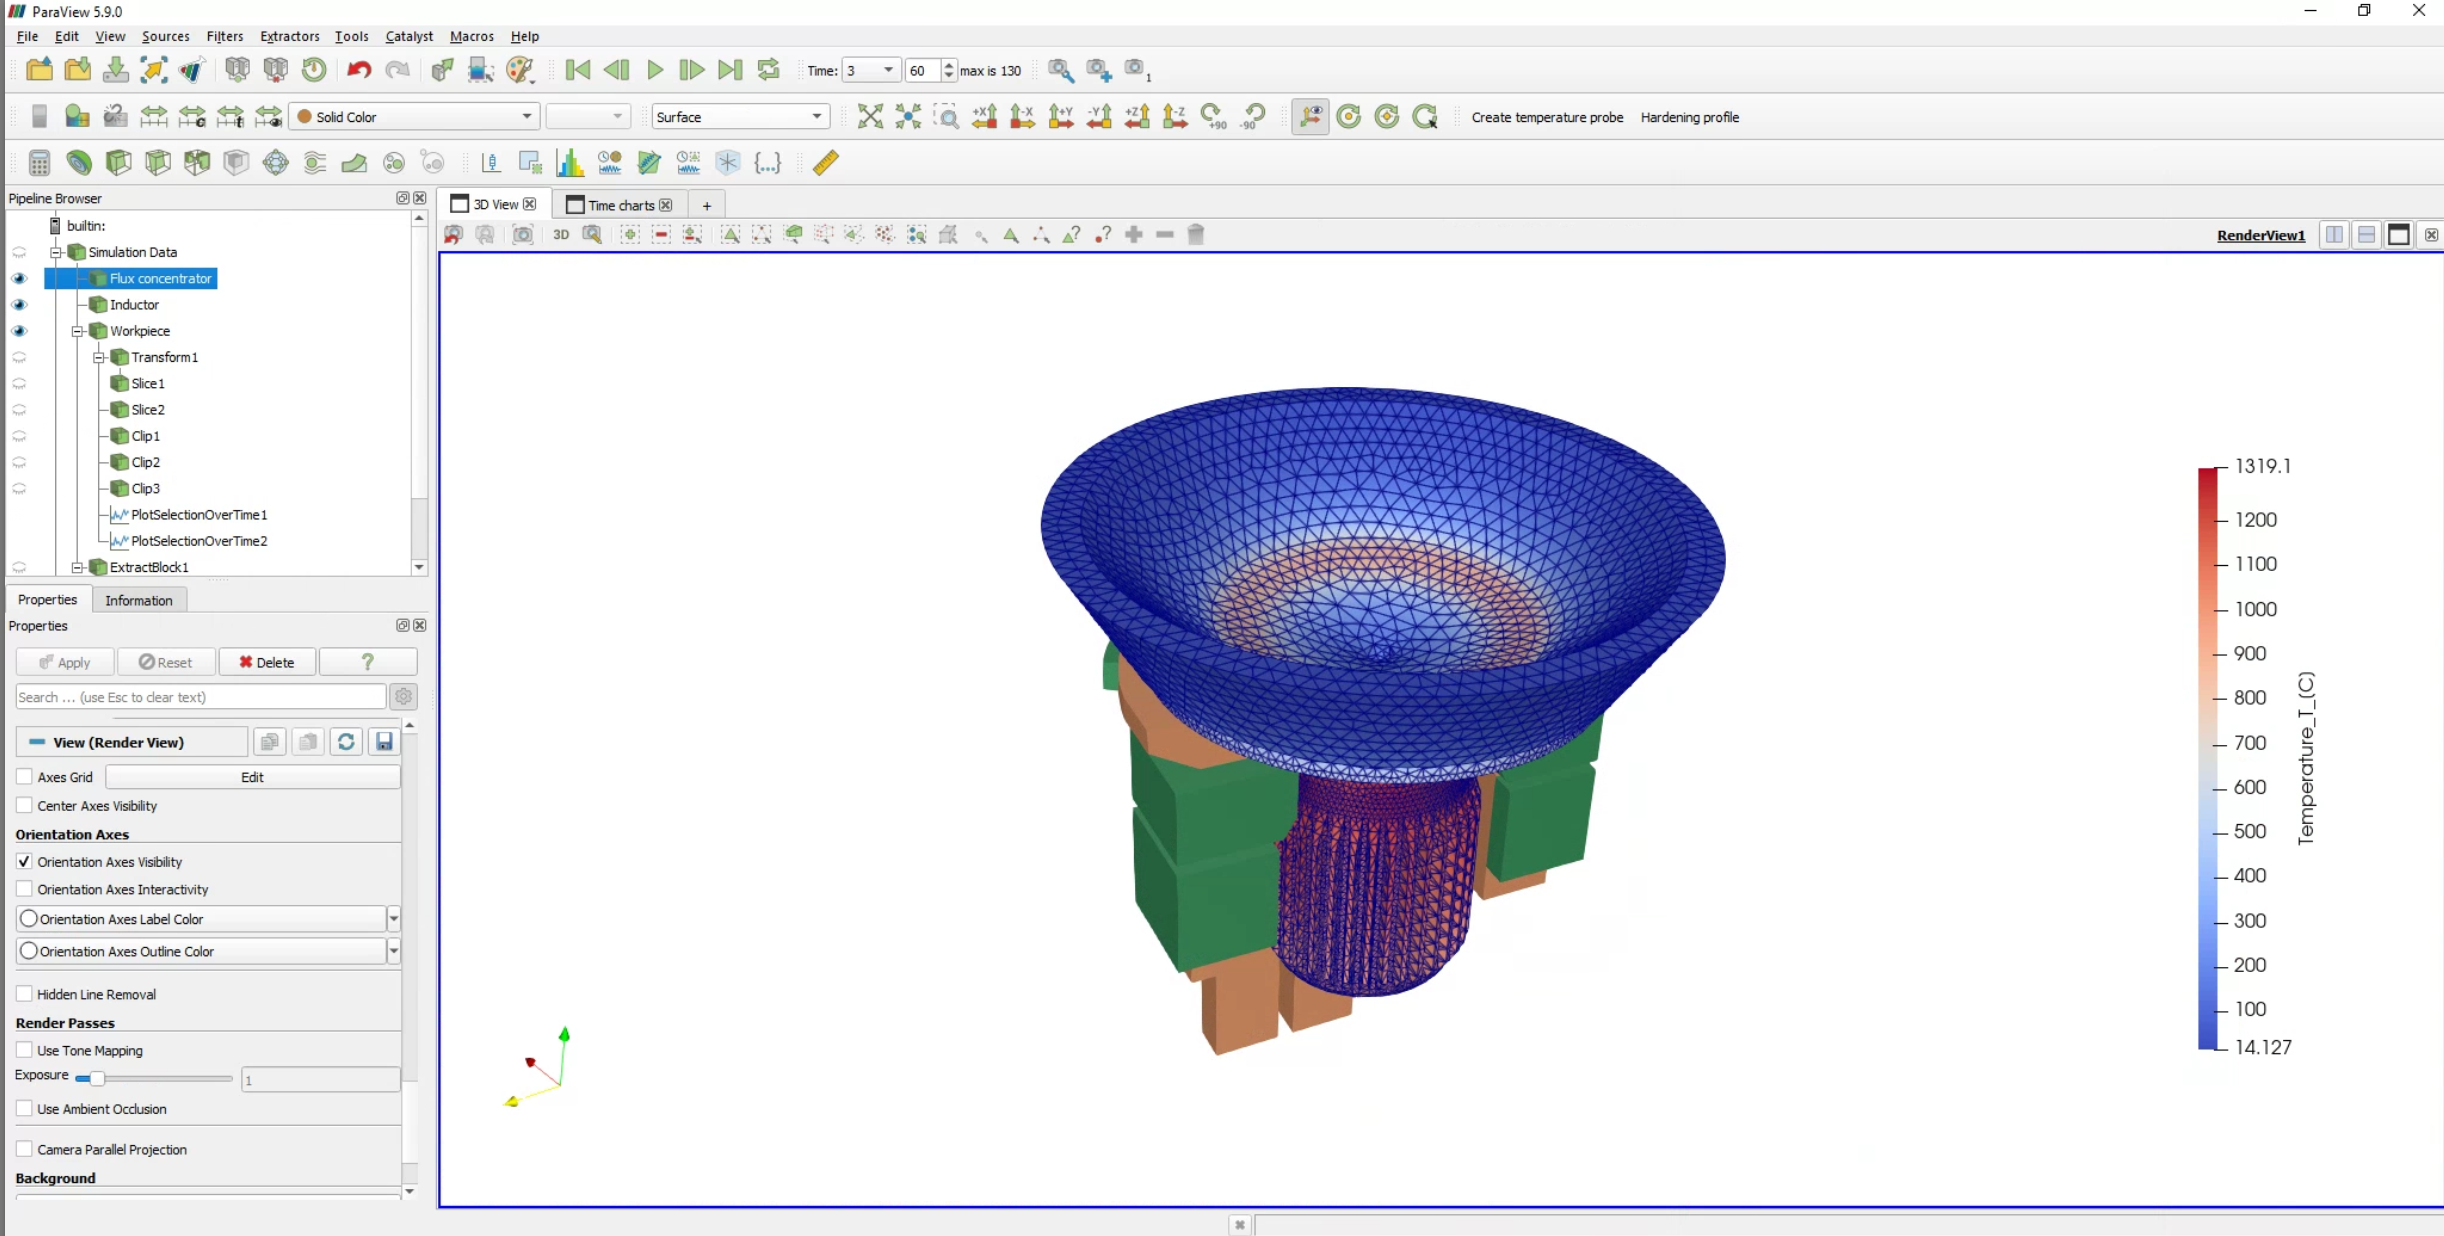
Task: Run Create temperature probe macro
Action: pyautogui.click(x=1547, y=117)
